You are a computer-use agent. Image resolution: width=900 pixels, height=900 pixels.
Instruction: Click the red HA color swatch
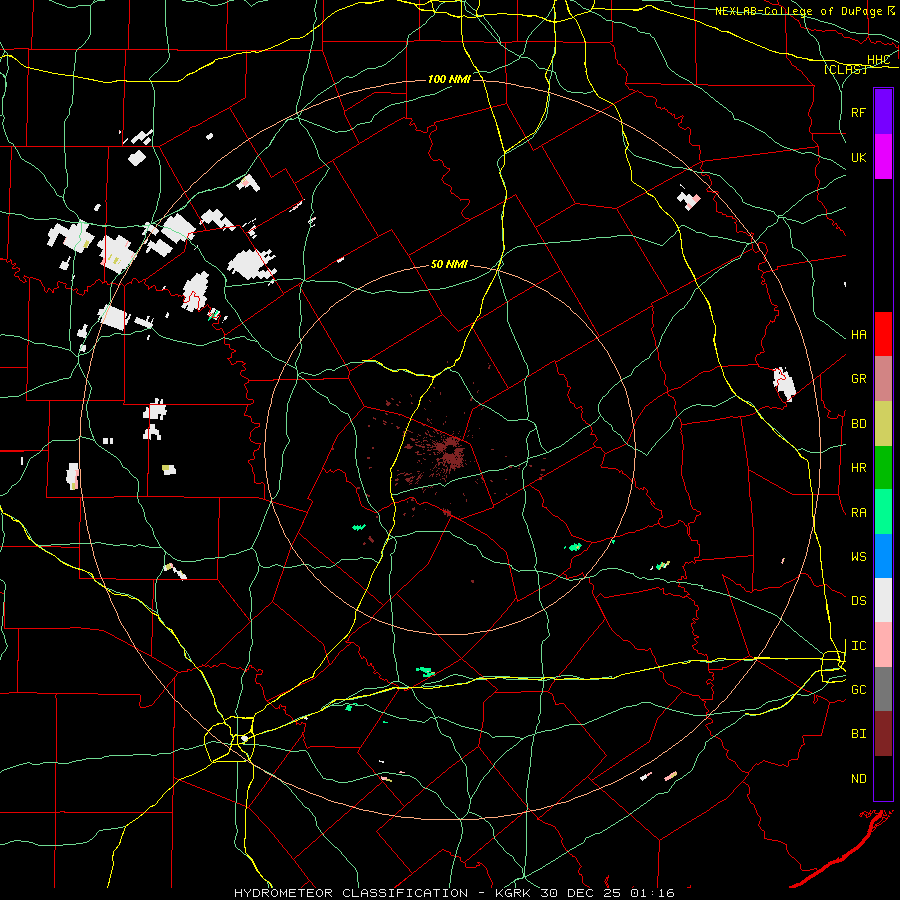click(x=883, y=334)
